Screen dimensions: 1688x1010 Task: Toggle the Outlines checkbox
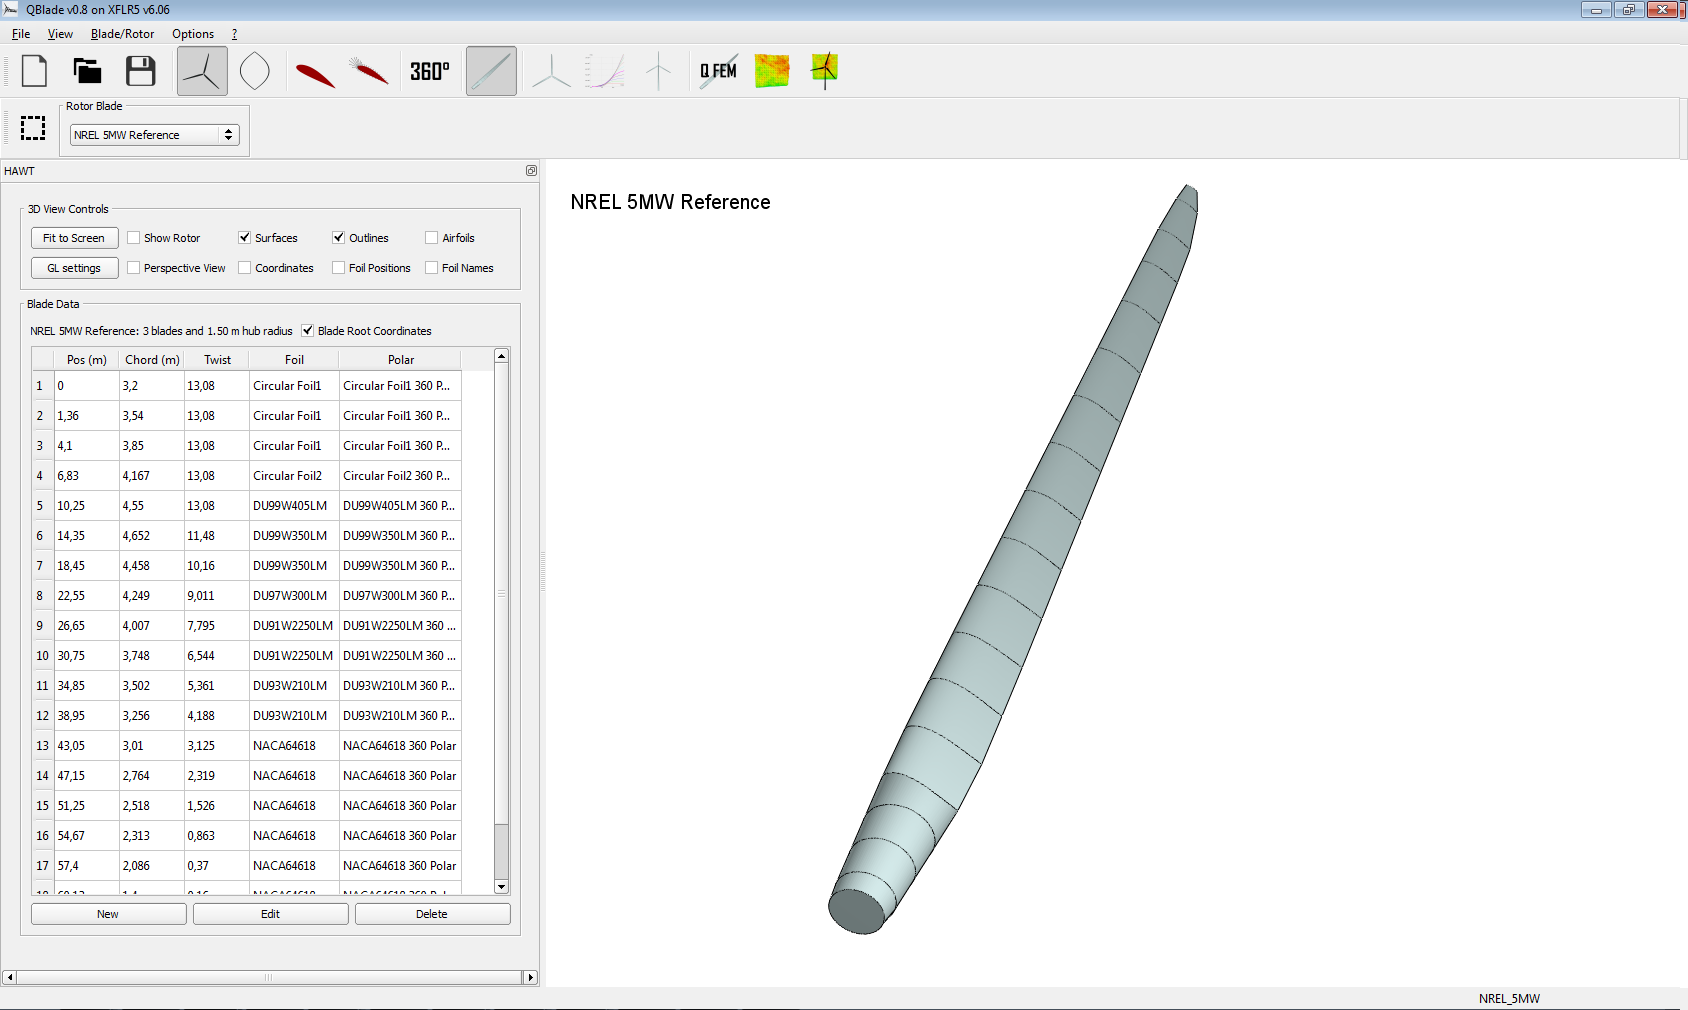[338, 238]
